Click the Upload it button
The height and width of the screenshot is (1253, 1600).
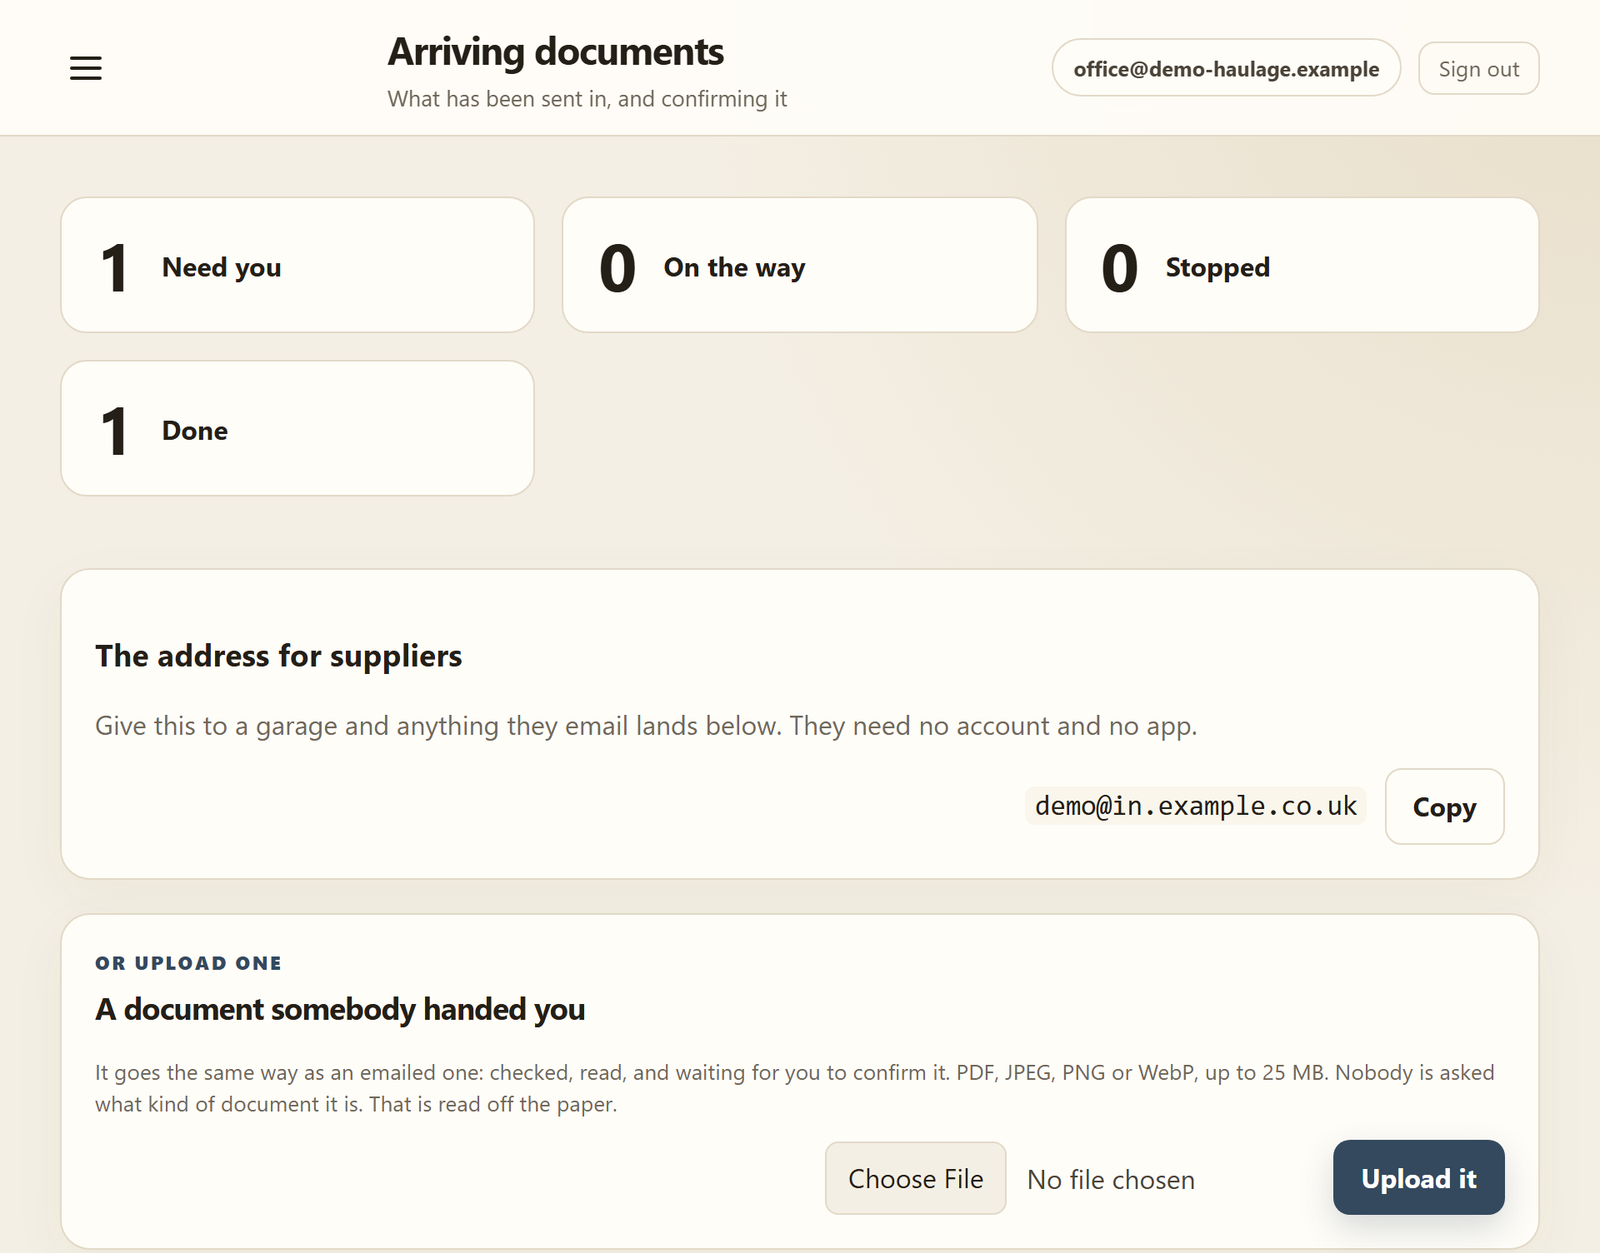pos(1418,1178)
